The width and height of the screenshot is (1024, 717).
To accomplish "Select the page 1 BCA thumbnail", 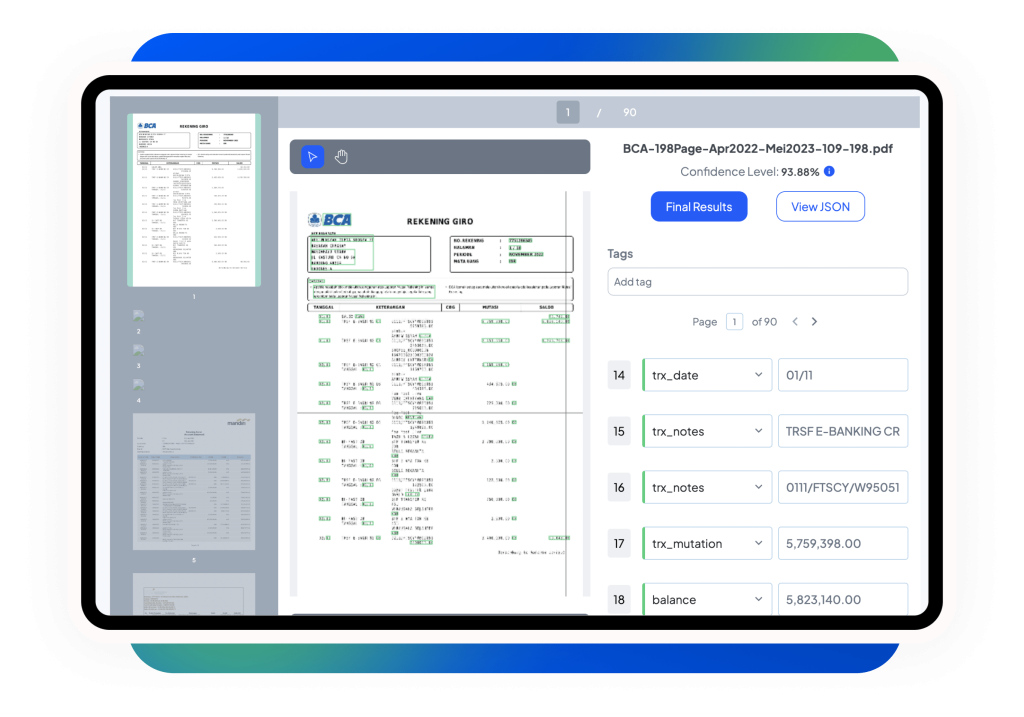I will click(193, 196).
